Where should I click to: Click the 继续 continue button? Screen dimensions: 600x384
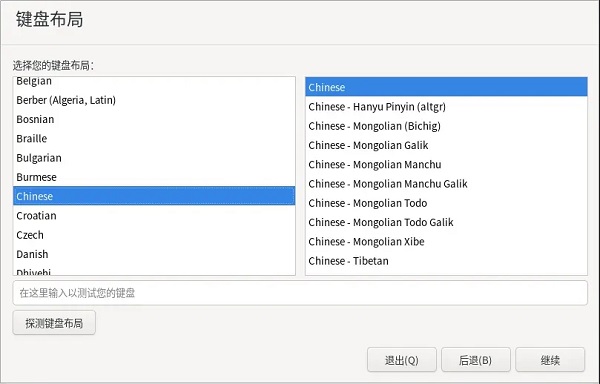tap(550, 360)
